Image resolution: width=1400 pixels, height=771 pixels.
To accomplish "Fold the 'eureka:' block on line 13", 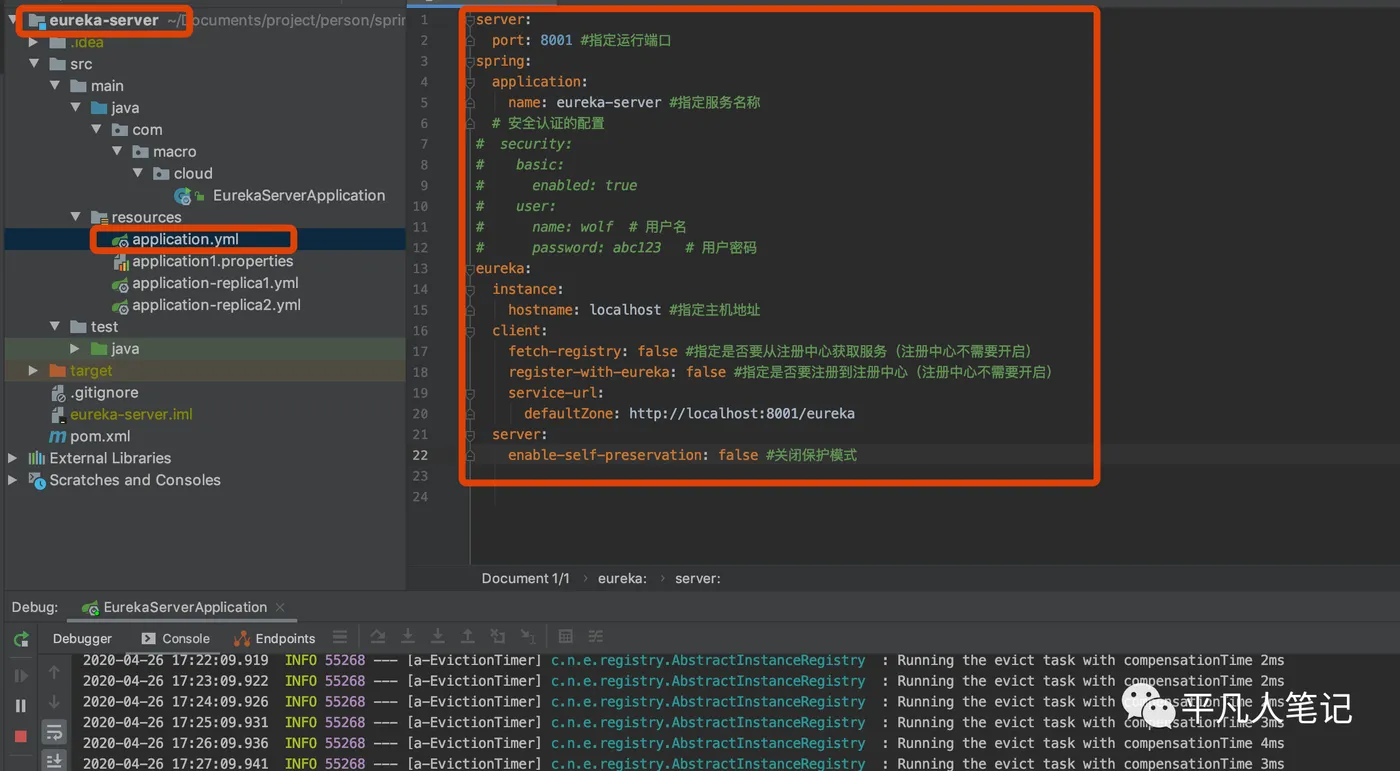I will [x=470, y=268].
